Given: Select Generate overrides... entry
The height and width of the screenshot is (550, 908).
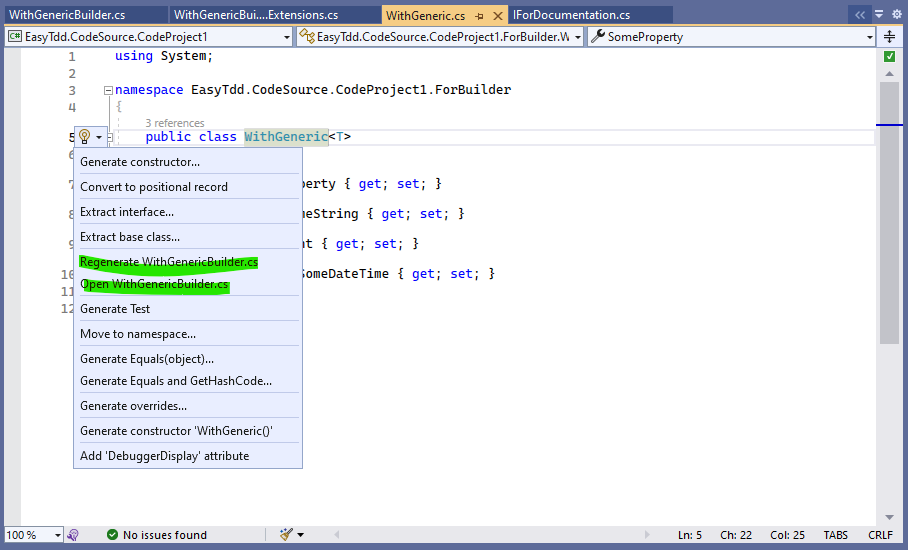Looking at the screenshot, I should tap(188, 405).
